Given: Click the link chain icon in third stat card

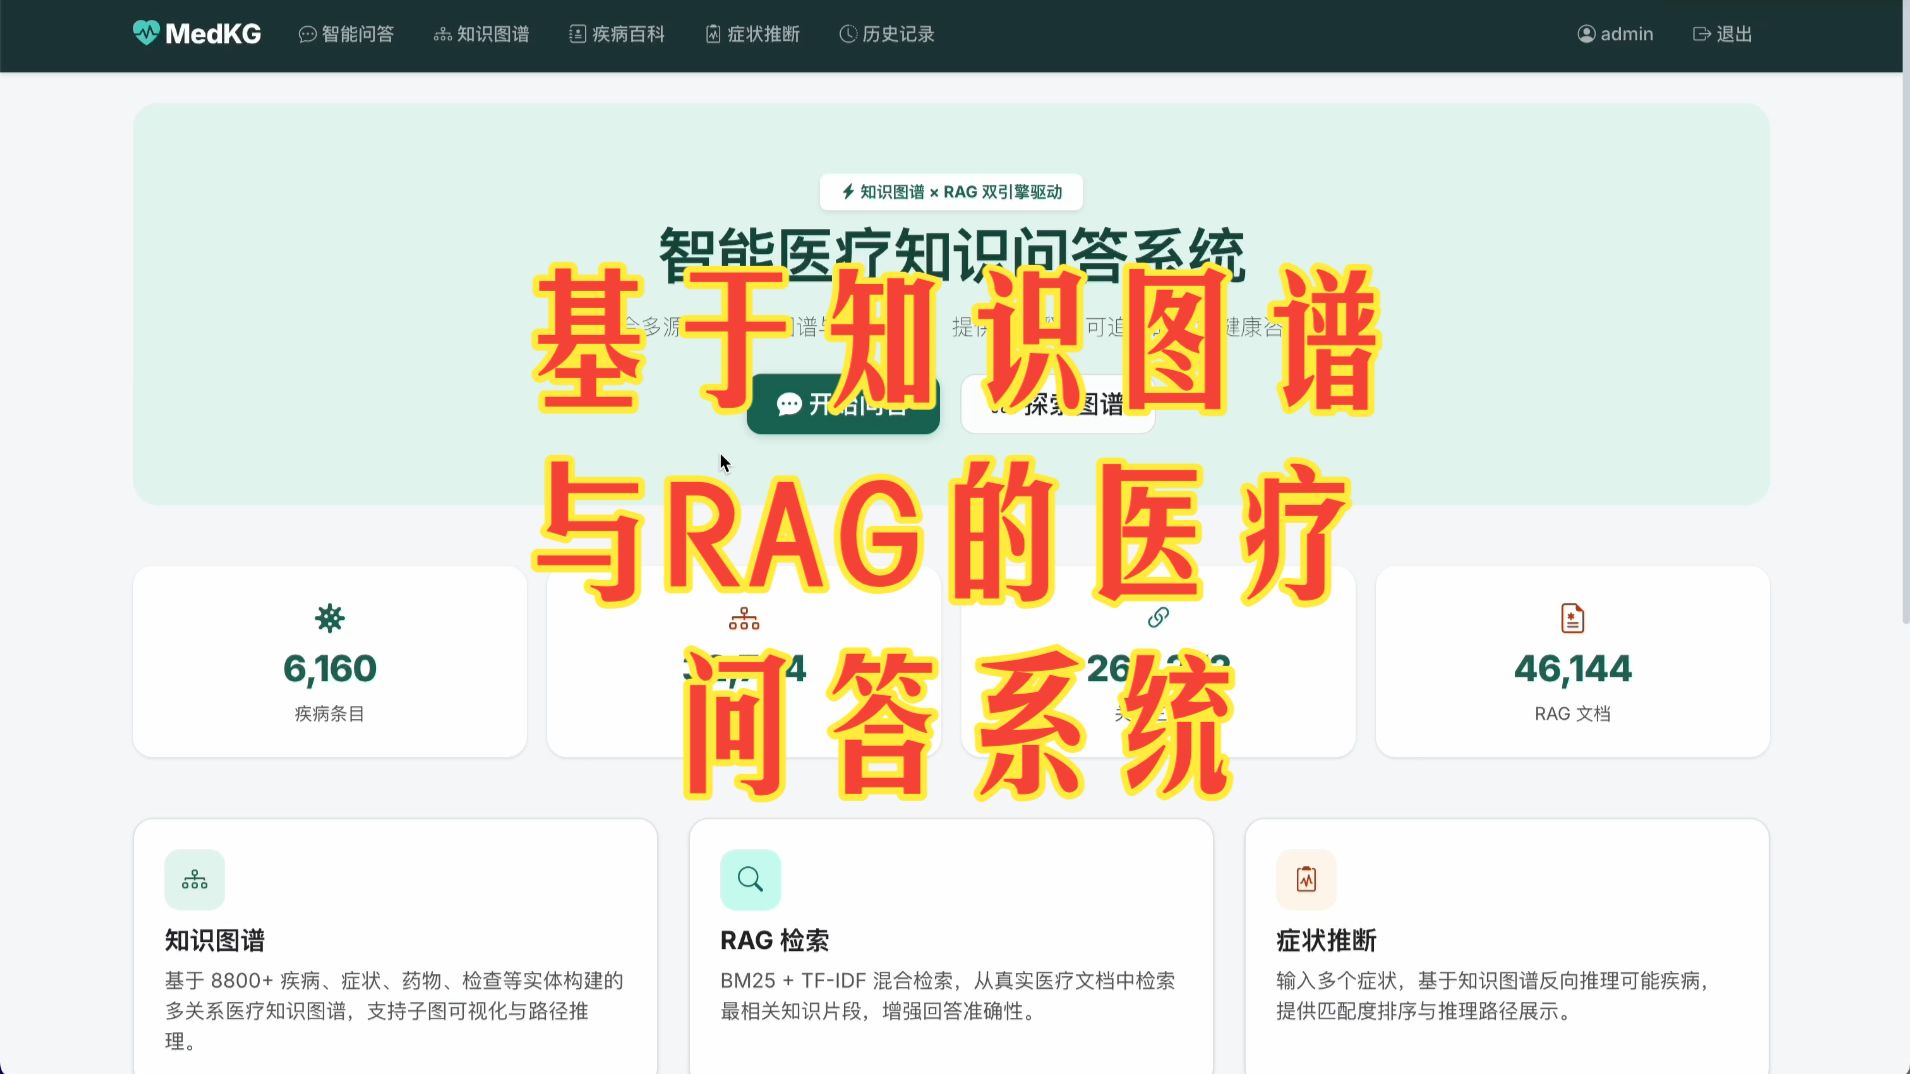Looking at the screenshot, I should coord(1158,618).
